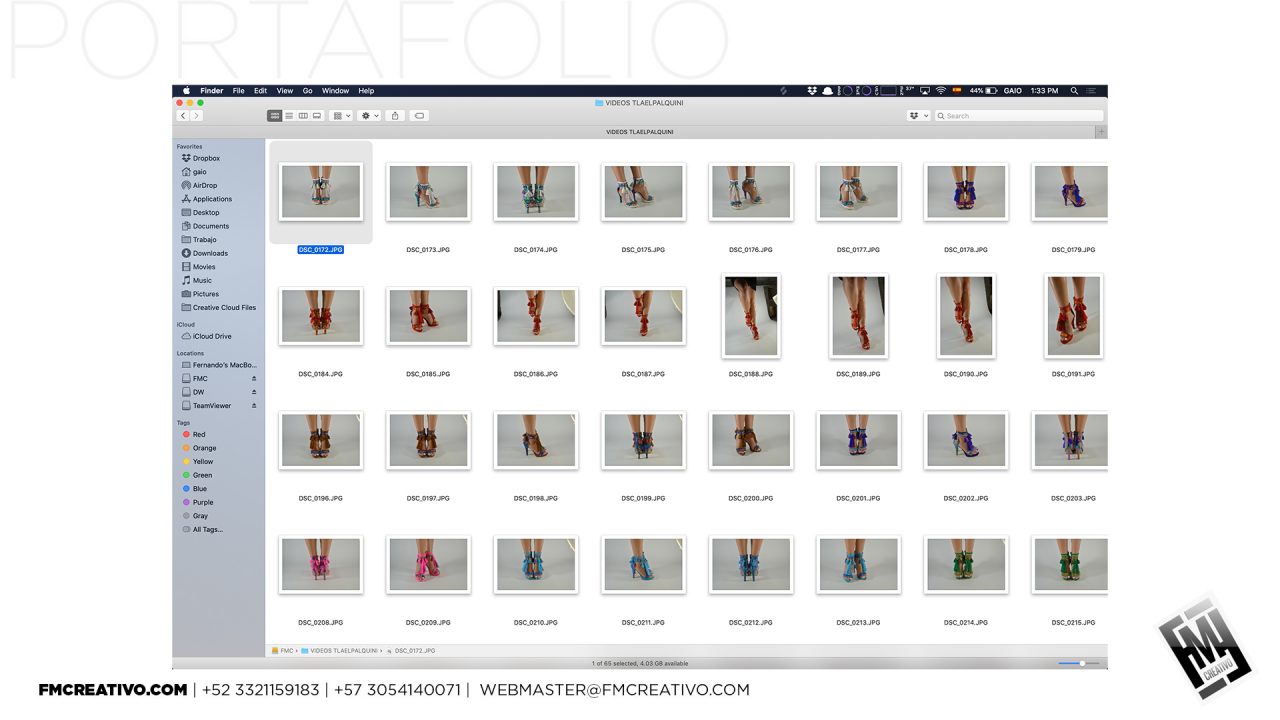Select AirDrop in the sidebar
Screen dimensions: 1280x720
pyautogui.click(x=200, y=185)
